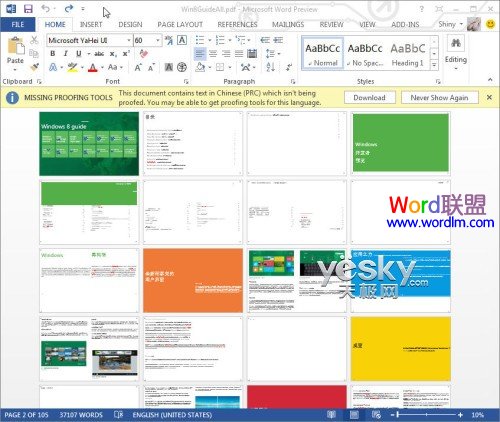Viewport: 500px width, 422px height.
Task: Click Web Layout view icon in status bar
Action: (377, 414)
